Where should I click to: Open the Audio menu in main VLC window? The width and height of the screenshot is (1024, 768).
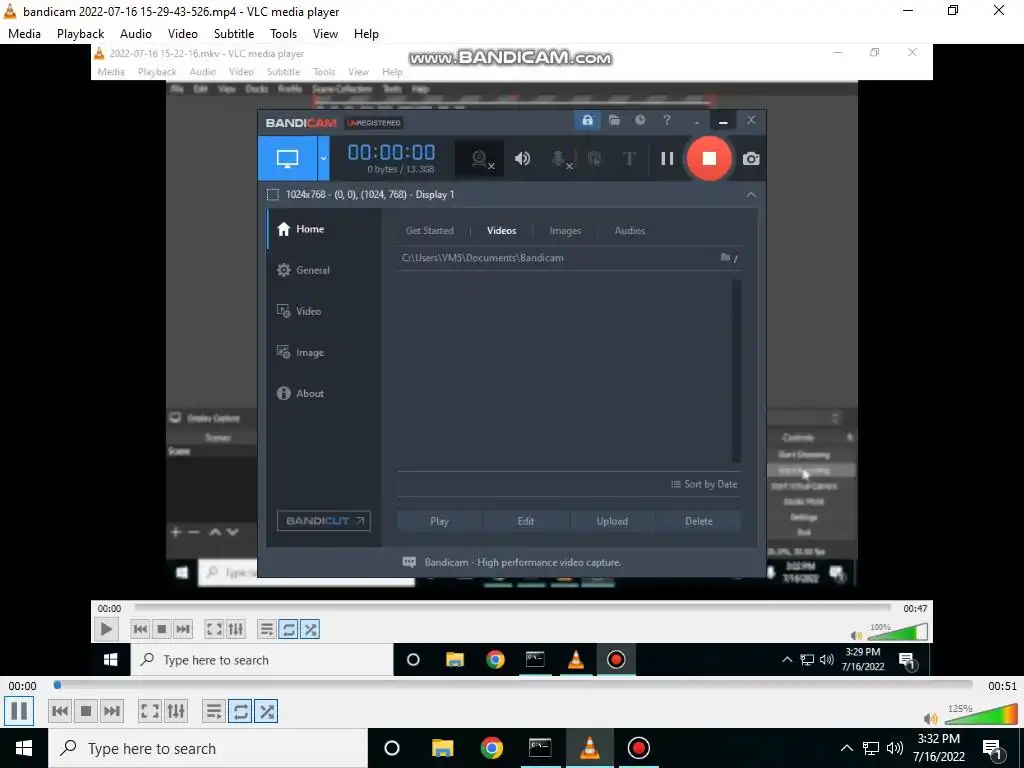(x=136, y=34)
